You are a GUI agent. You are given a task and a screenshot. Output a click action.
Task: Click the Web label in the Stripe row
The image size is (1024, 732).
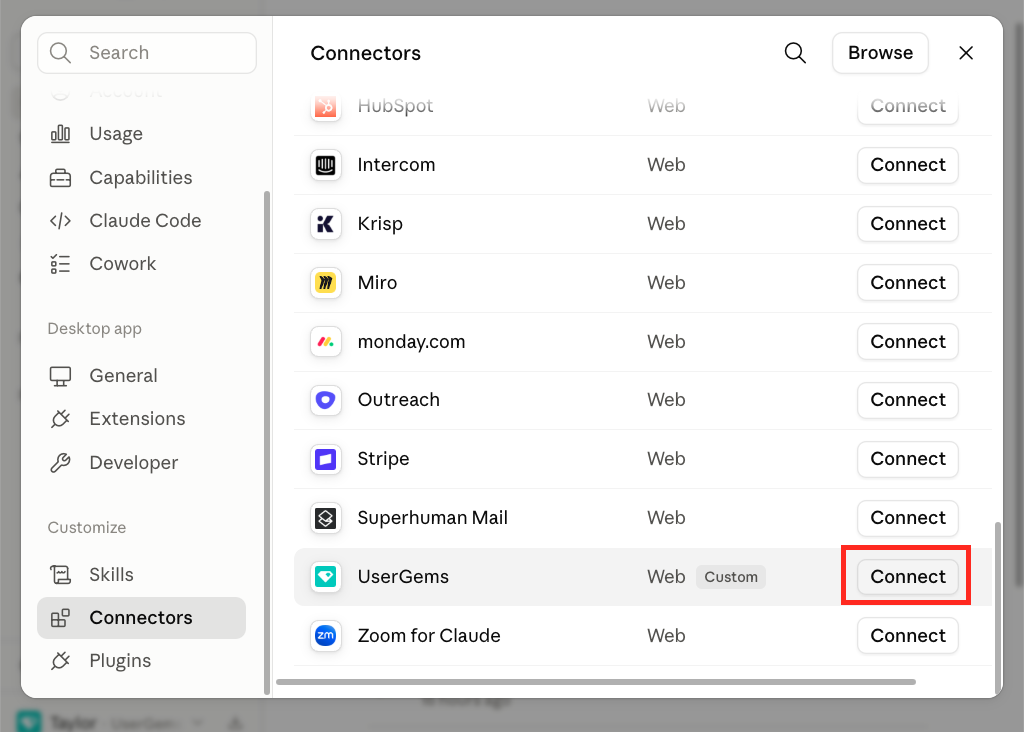(666, 459)
